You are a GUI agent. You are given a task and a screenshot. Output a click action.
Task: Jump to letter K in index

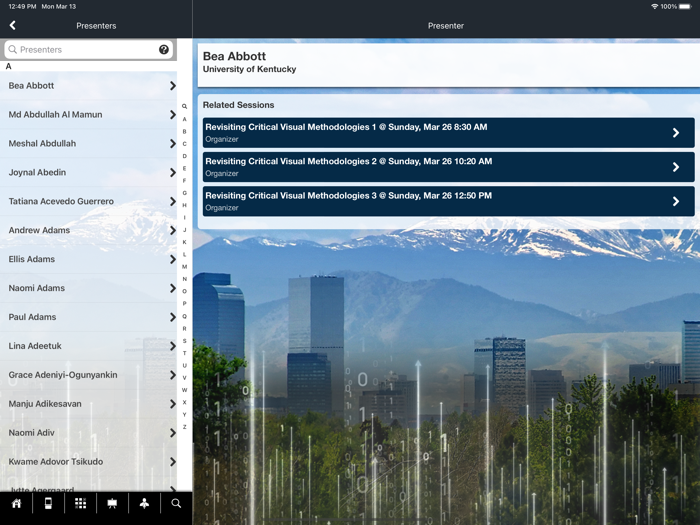click(x=184, y=242)
